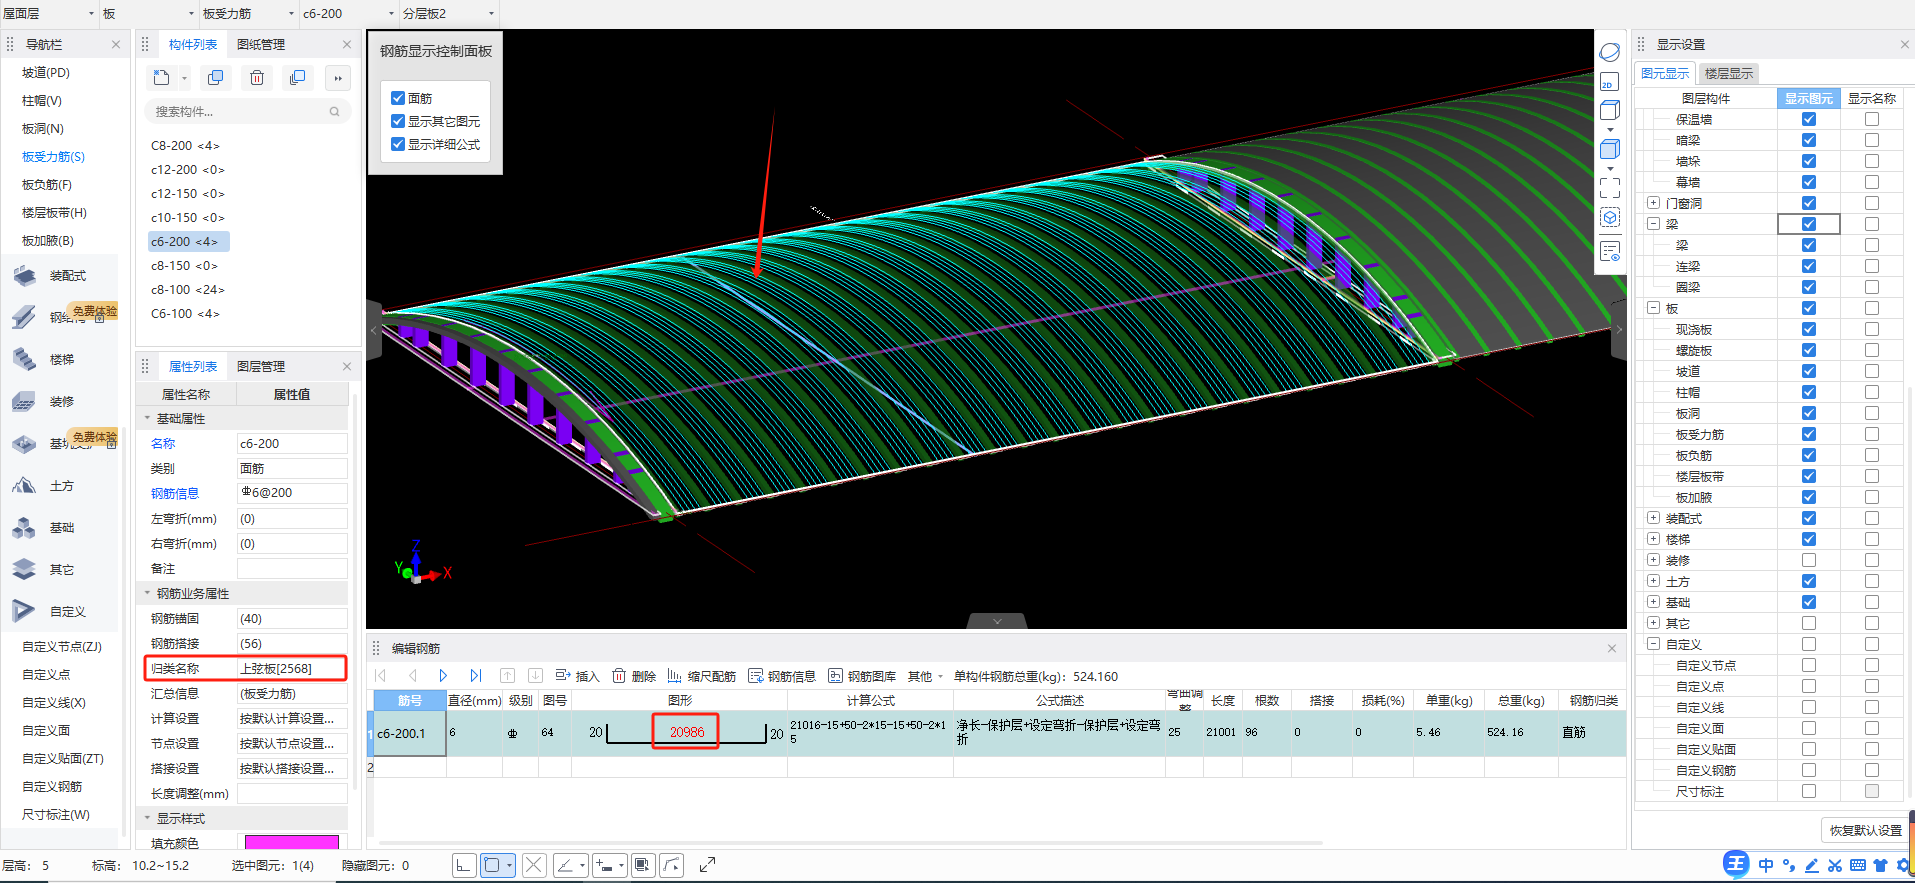Uncheck 显示详细公式 checkbox
1915x883 pixels.
pyautogui.click(x=398, y=144)
